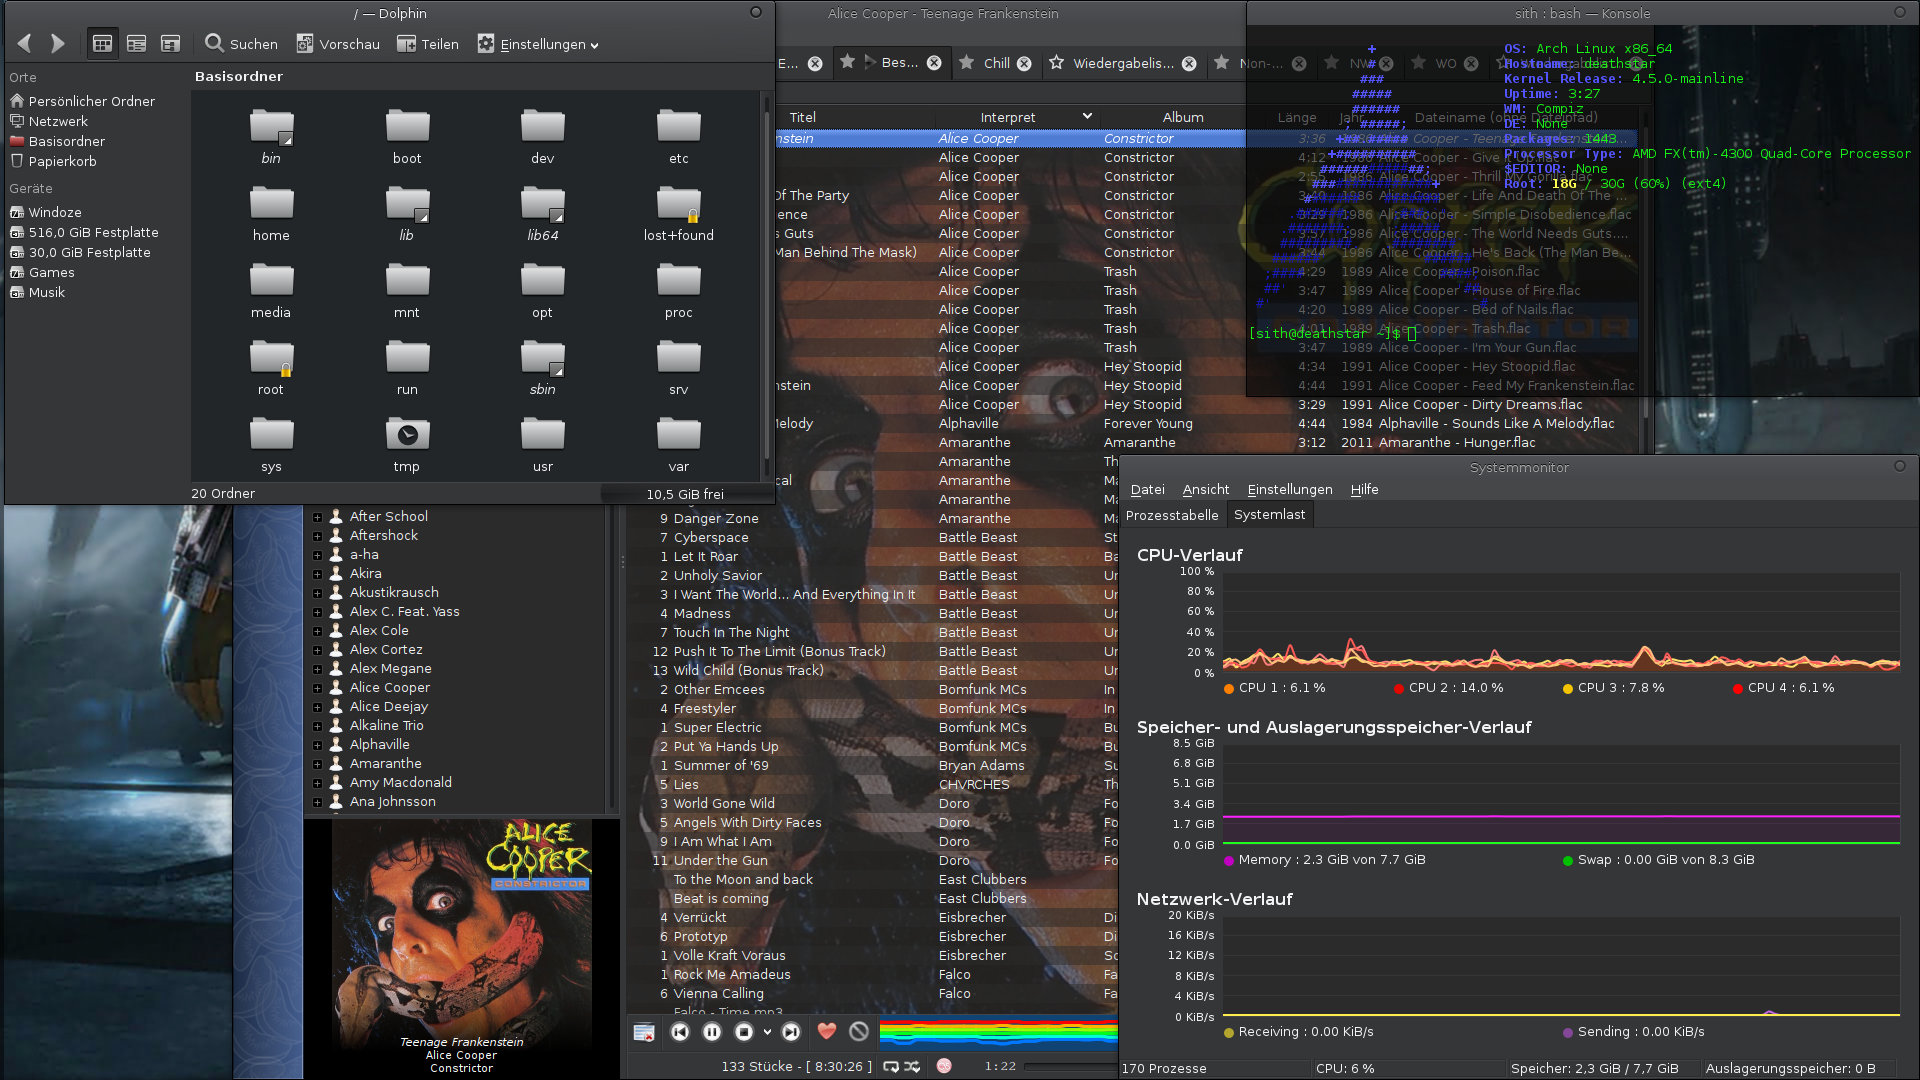
Task: Toggle shuffle mode in the status bar
Action: pos(913,1067)
